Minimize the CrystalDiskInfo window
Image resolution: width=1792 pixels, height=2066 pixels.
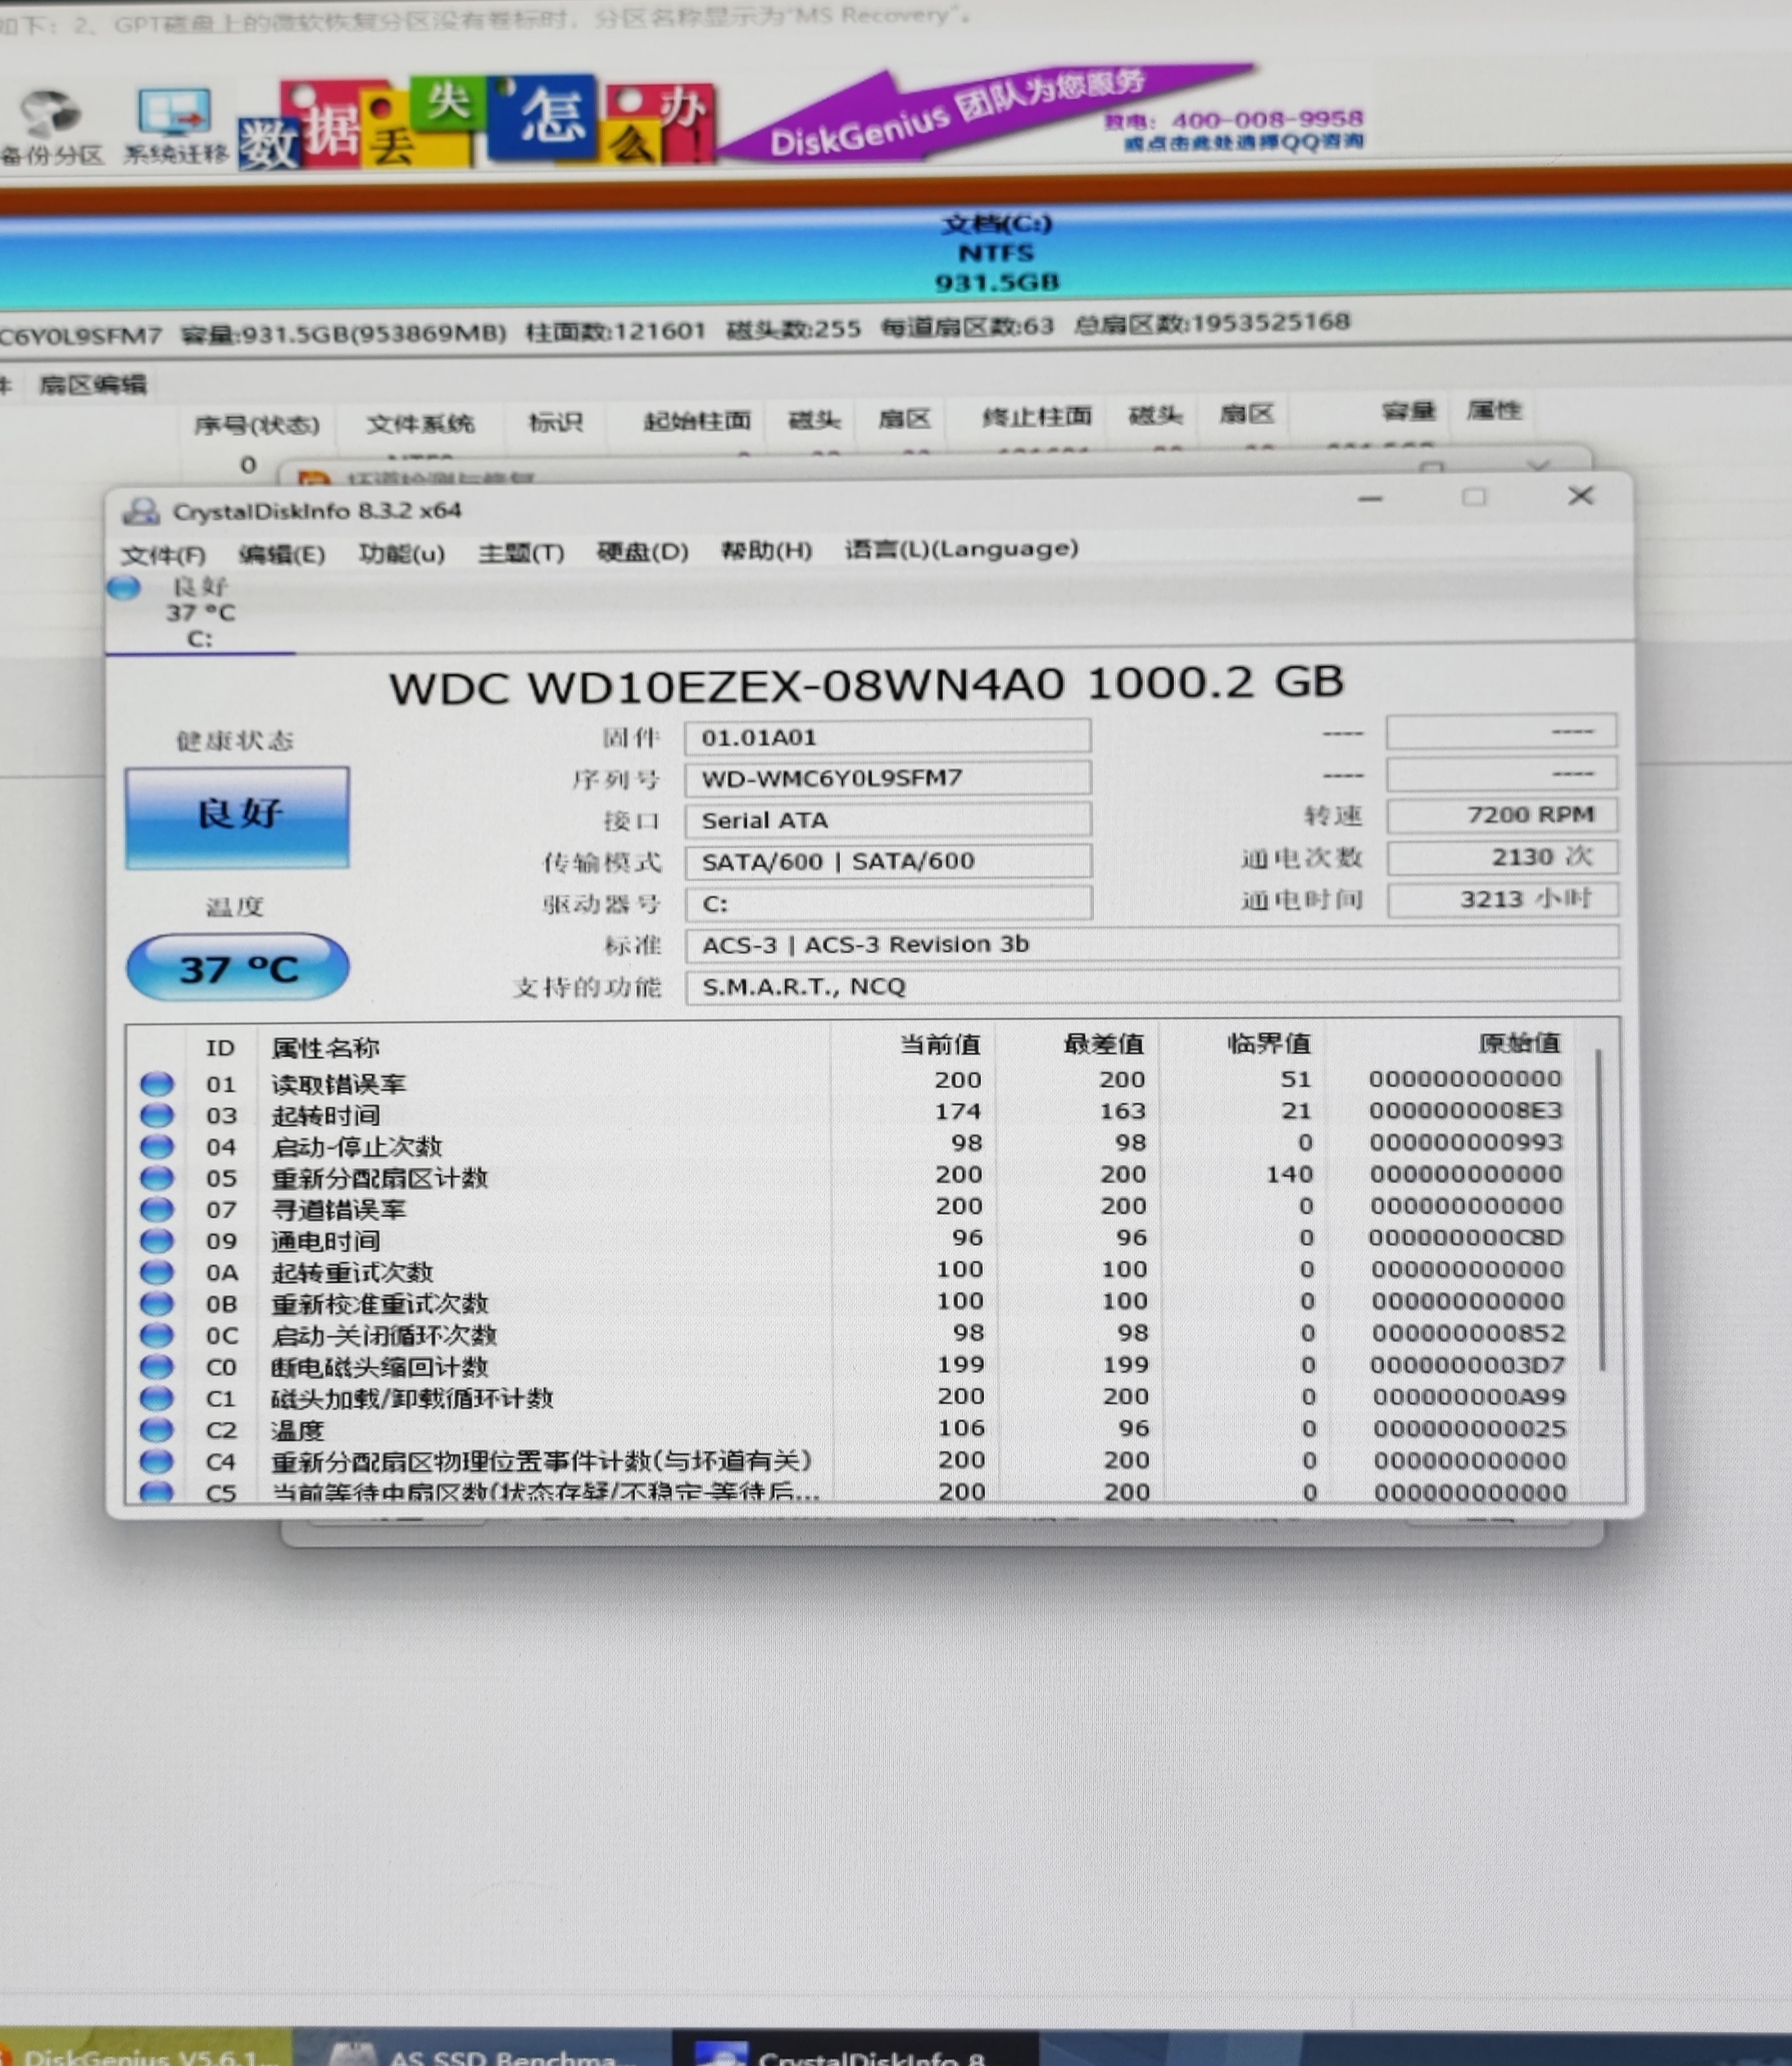coord(1370,498)
